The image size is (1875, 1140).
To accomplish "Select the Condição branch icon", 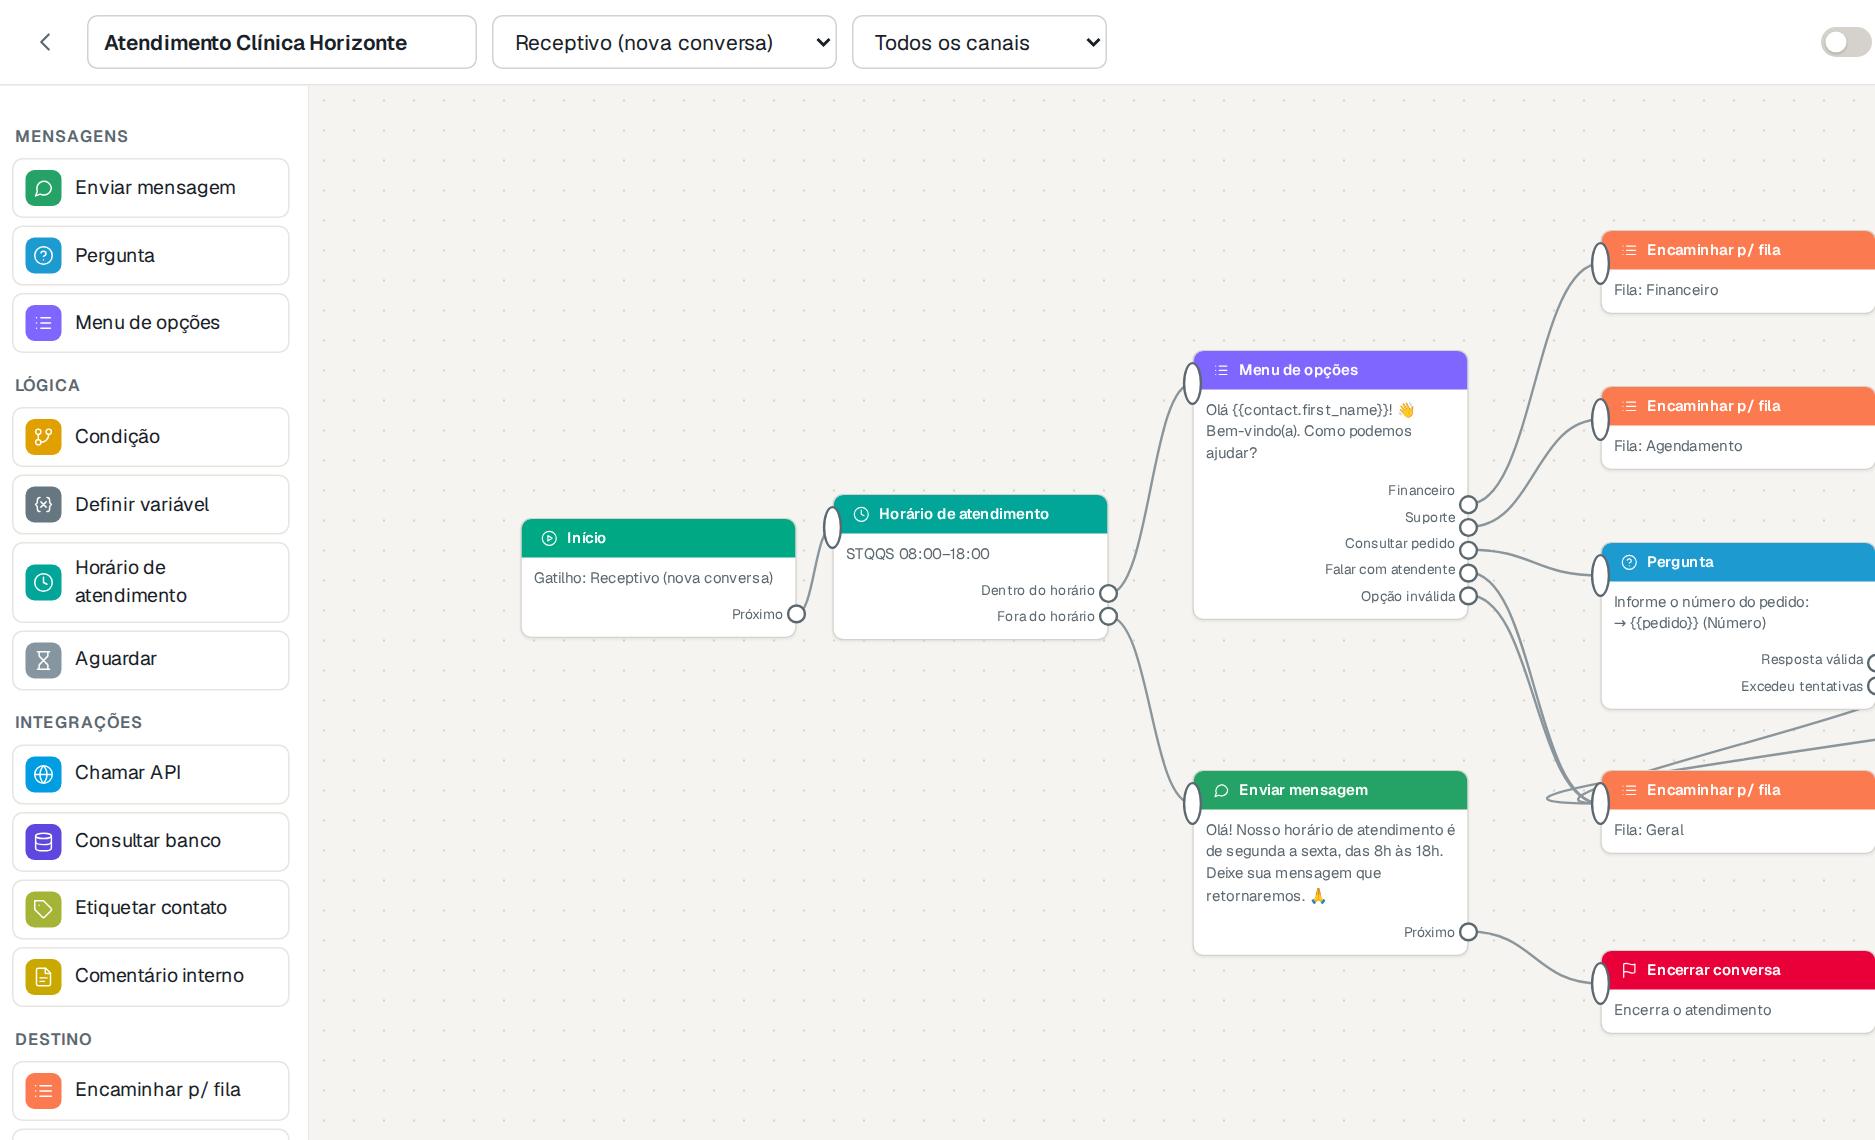I will pyautogui.click(x=43, y=437).
